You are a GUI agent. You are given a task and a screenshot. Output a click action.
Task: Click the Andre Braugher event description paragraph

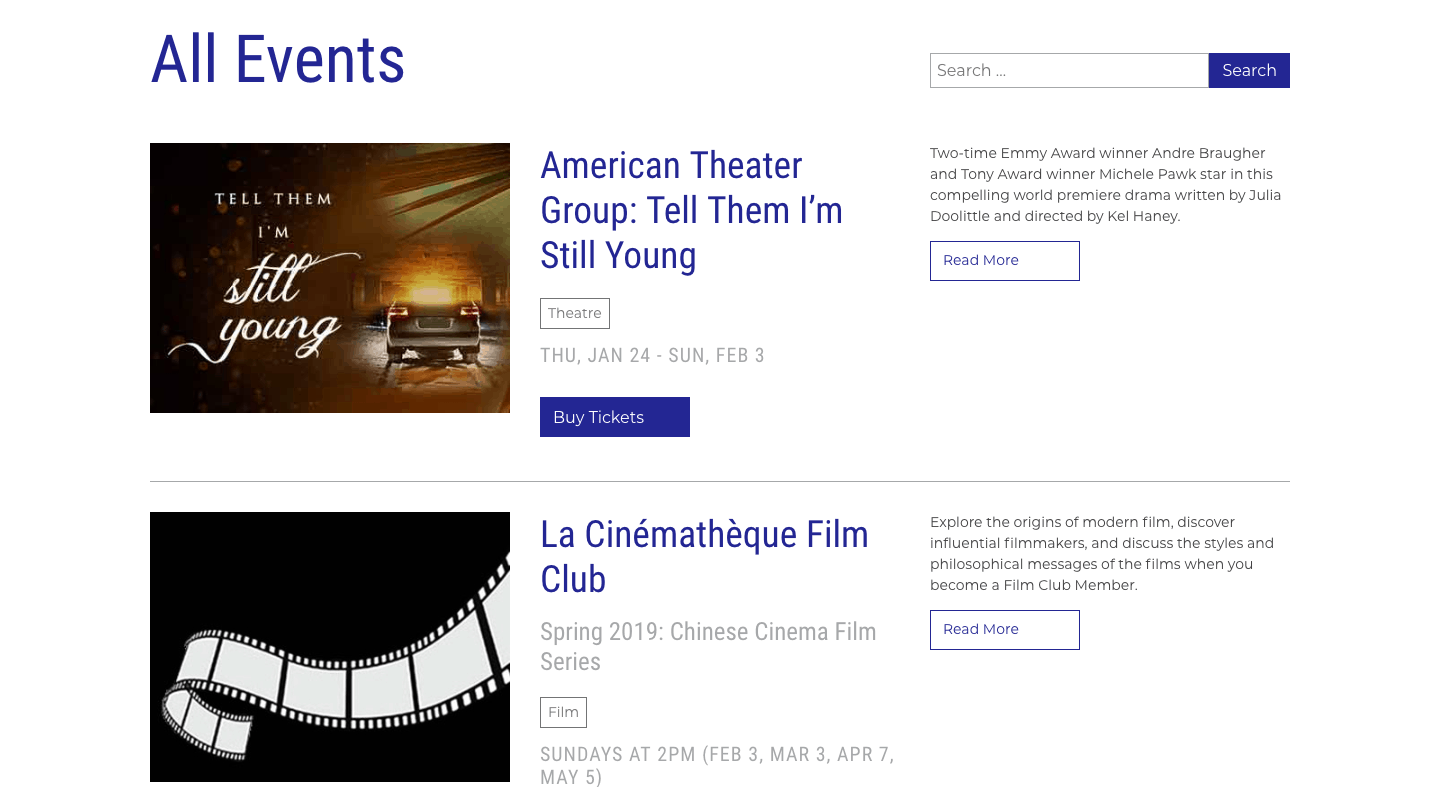pos(1105,184)
